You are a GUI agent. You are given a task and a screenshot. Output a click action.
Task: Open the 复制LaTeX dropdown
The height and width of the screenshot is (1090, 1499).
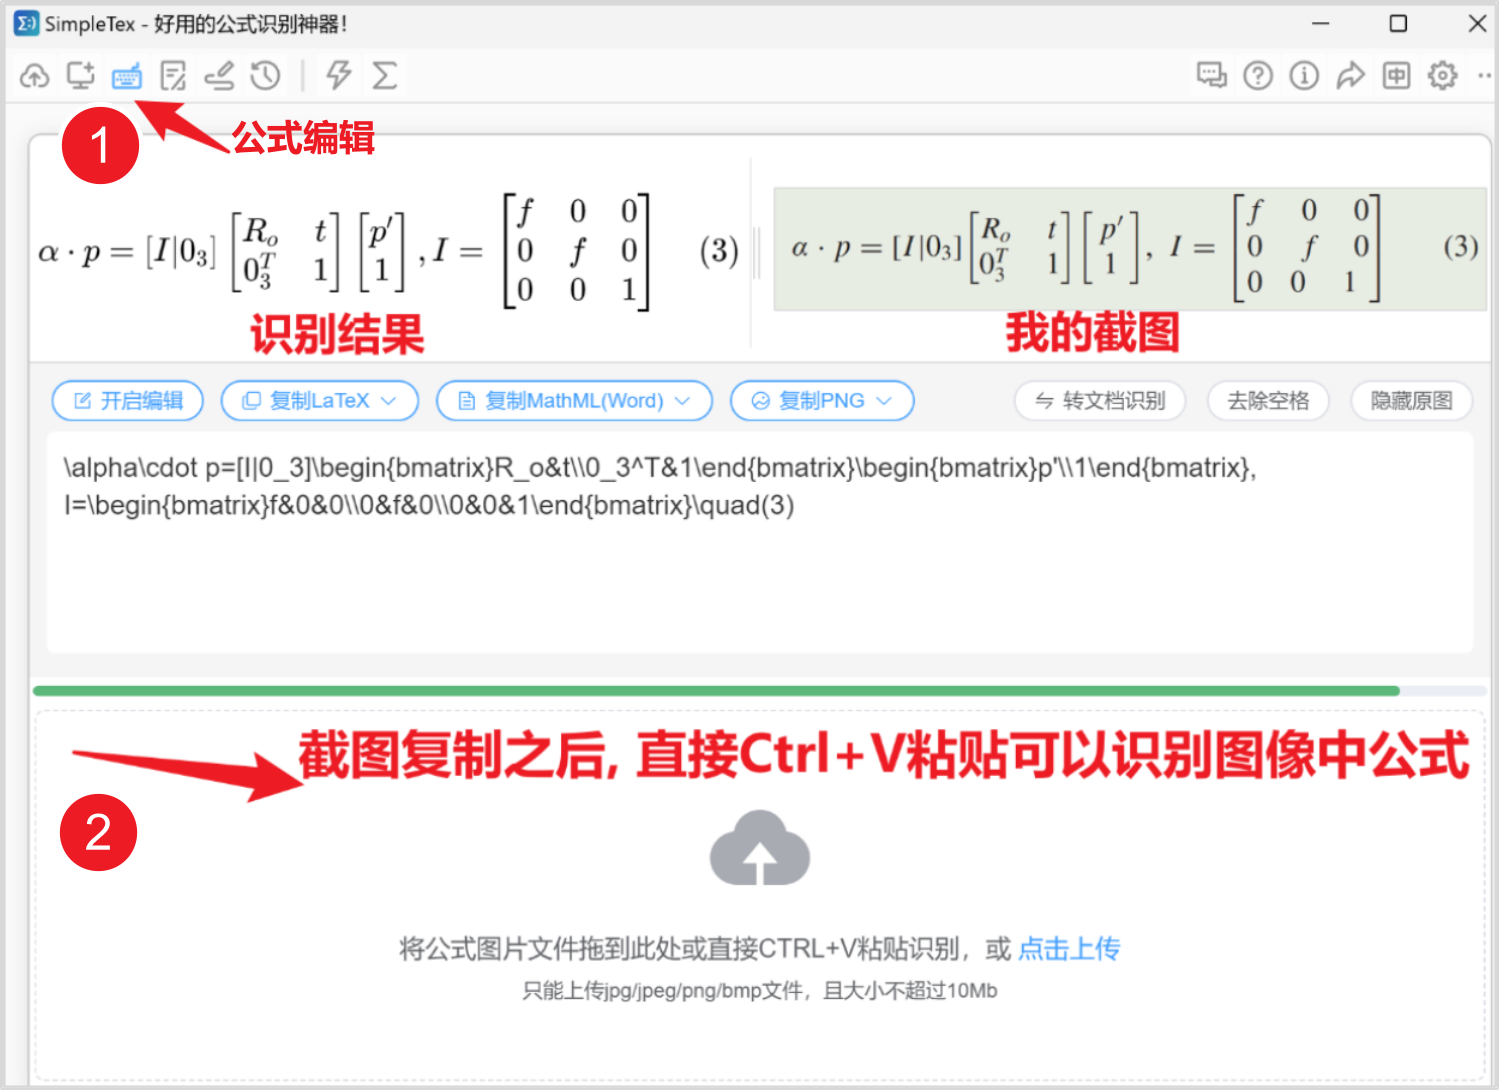pyautogui.click(x=320, y=401)
